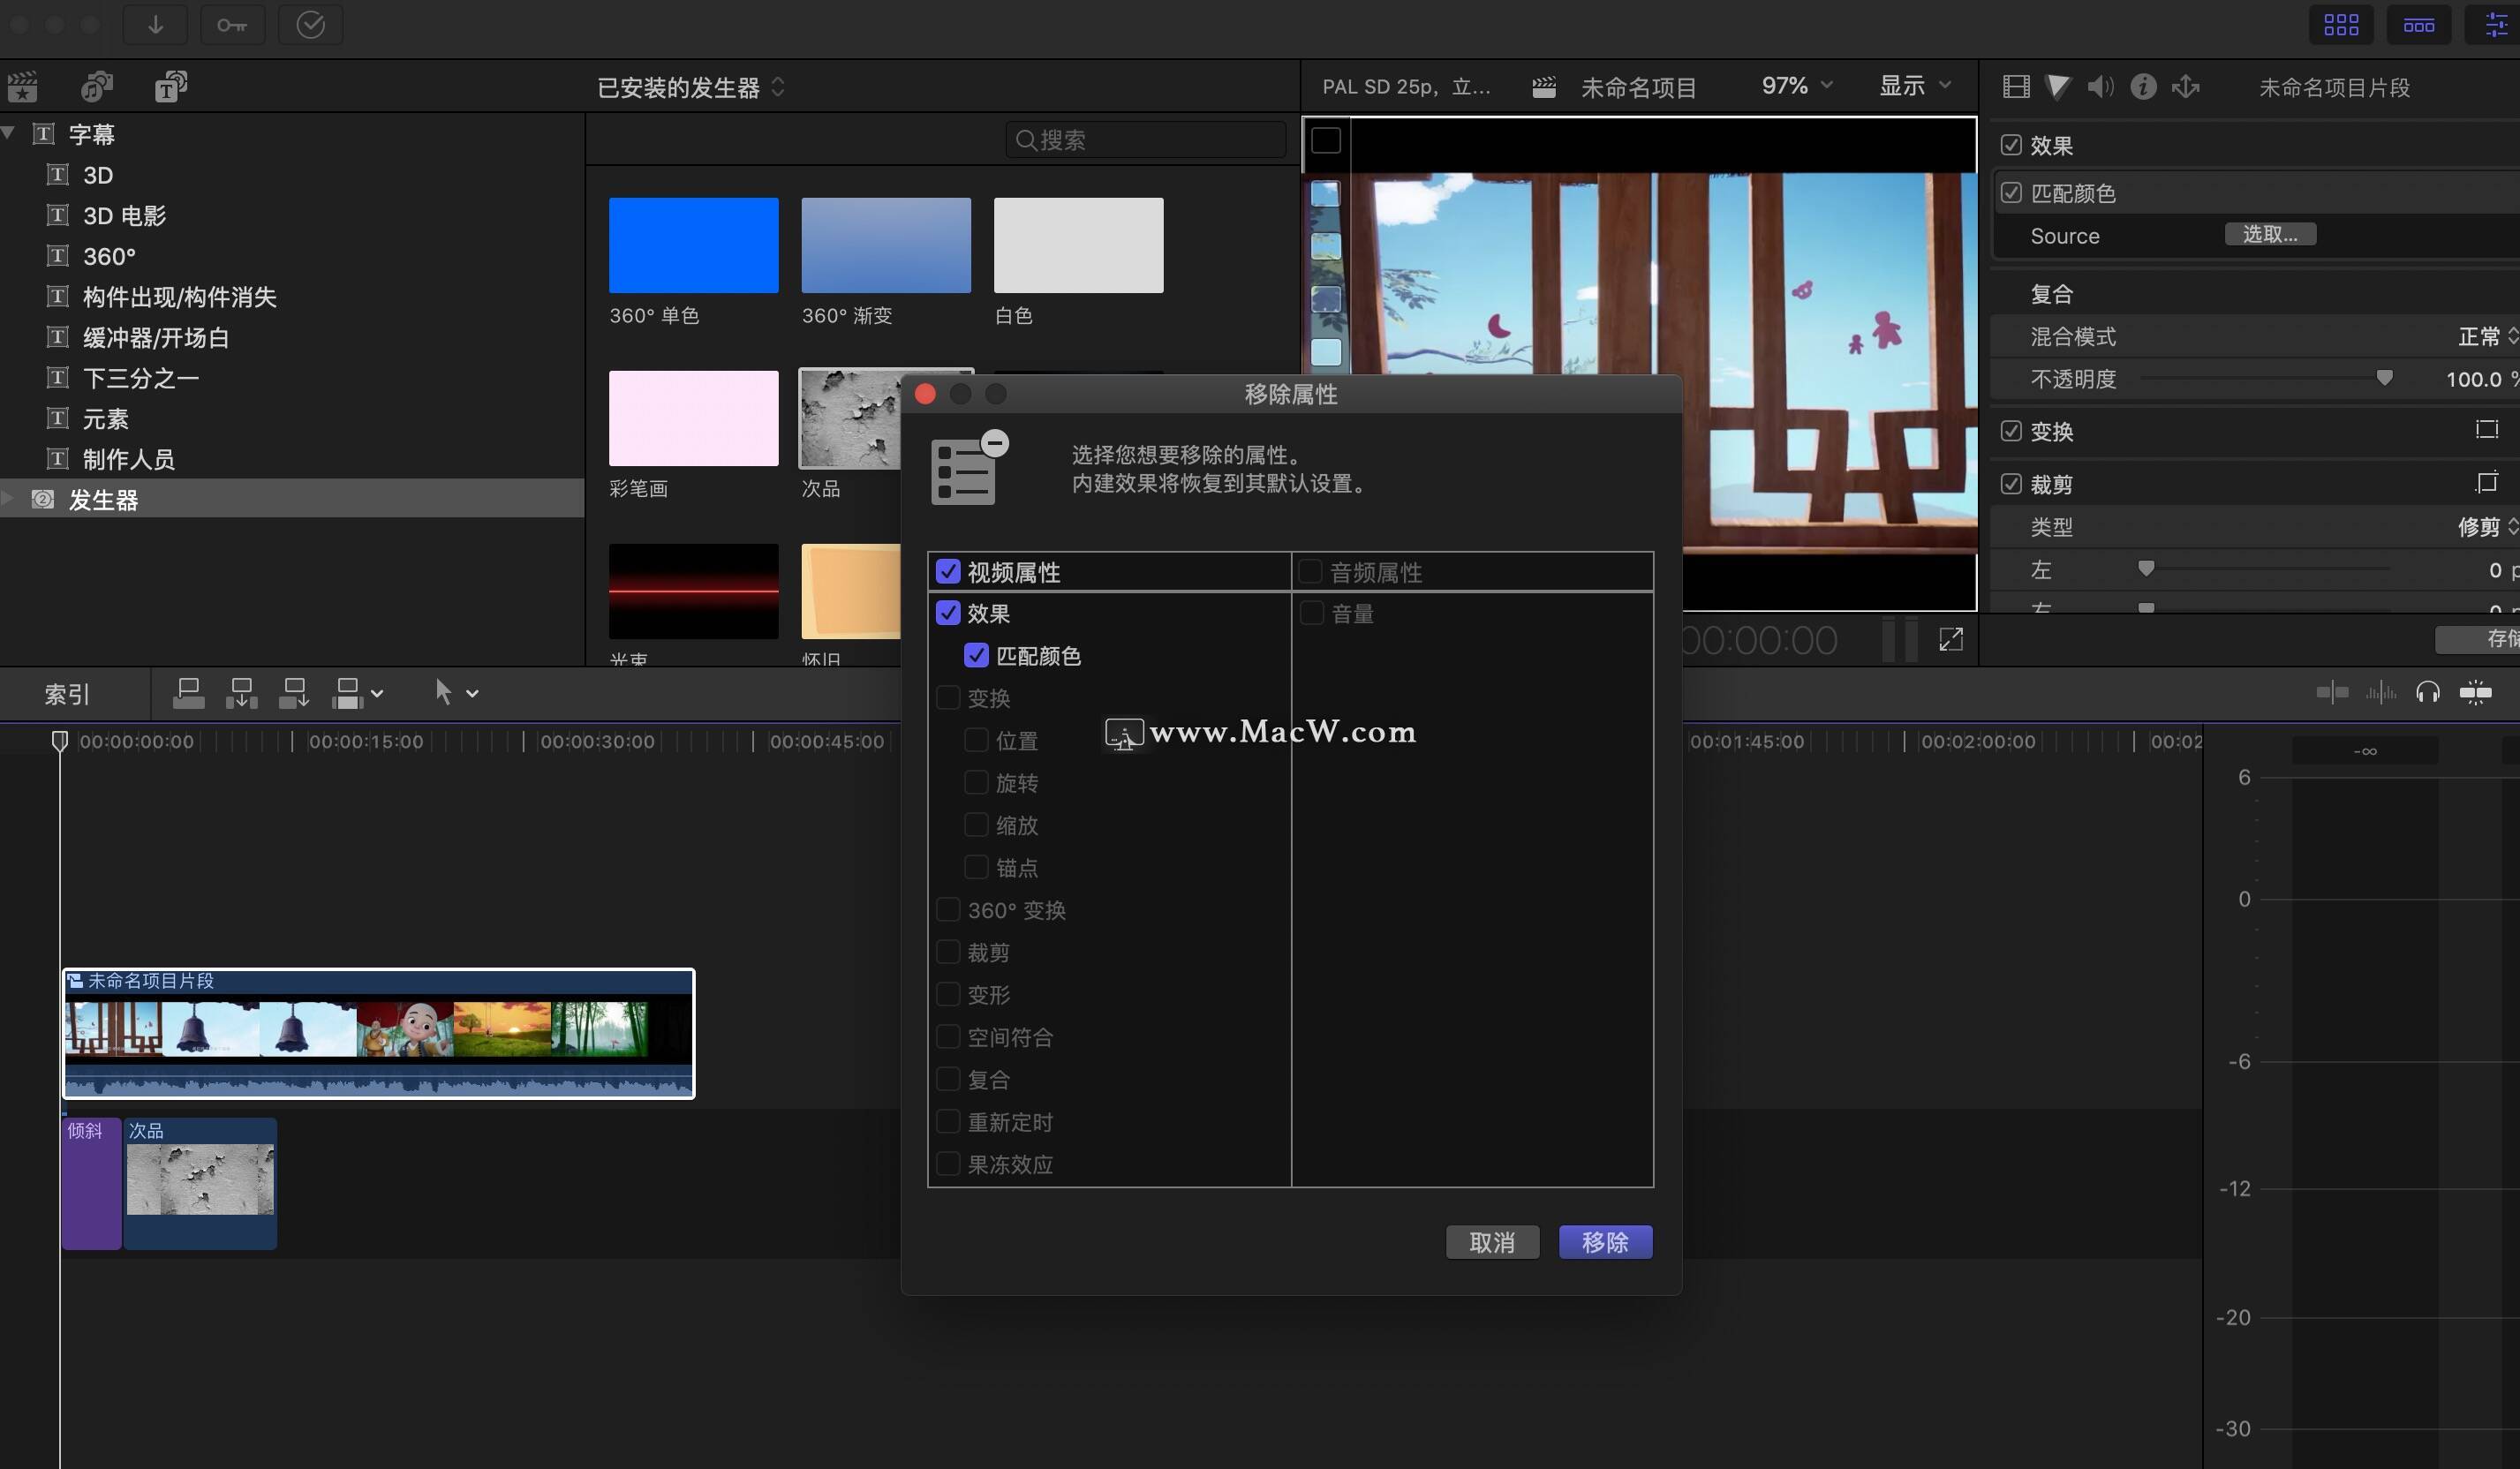Uncheck the 效果 checkbox in the dialog
This screenshot has height=1469, width=2520.
948,613
